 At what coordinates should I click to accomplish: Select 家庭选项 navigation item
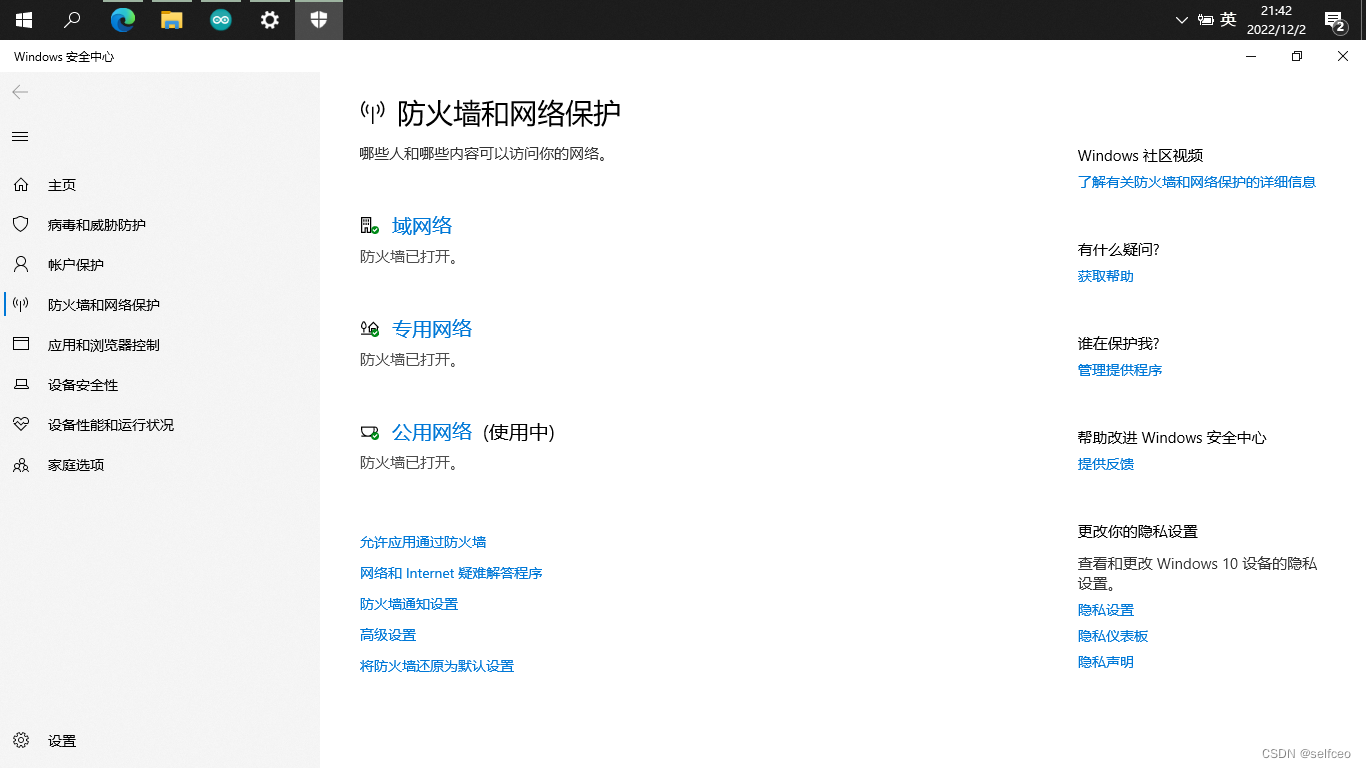click(x=76, y=465)
